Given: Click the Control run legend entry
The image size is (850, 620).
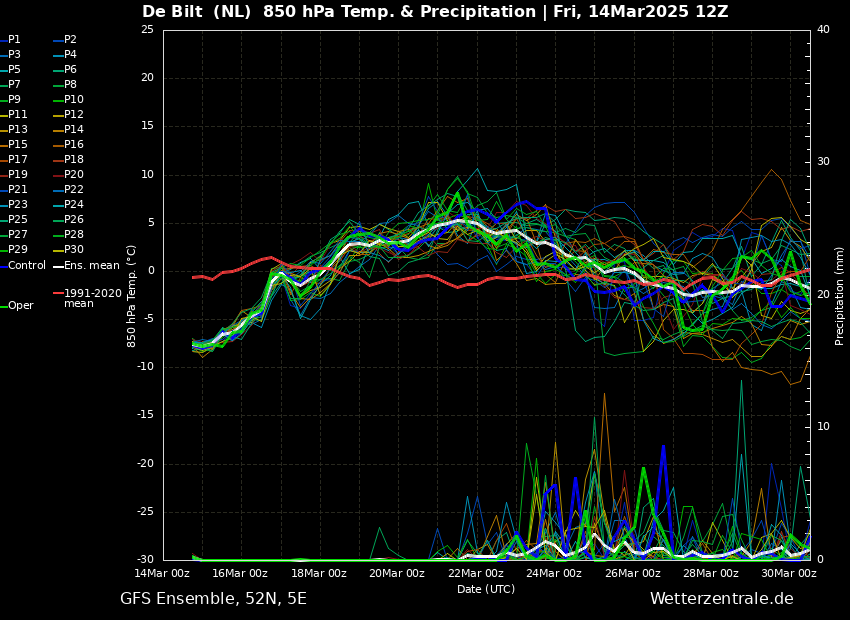Looking at the screenshot, I should [x=23, y=266].
